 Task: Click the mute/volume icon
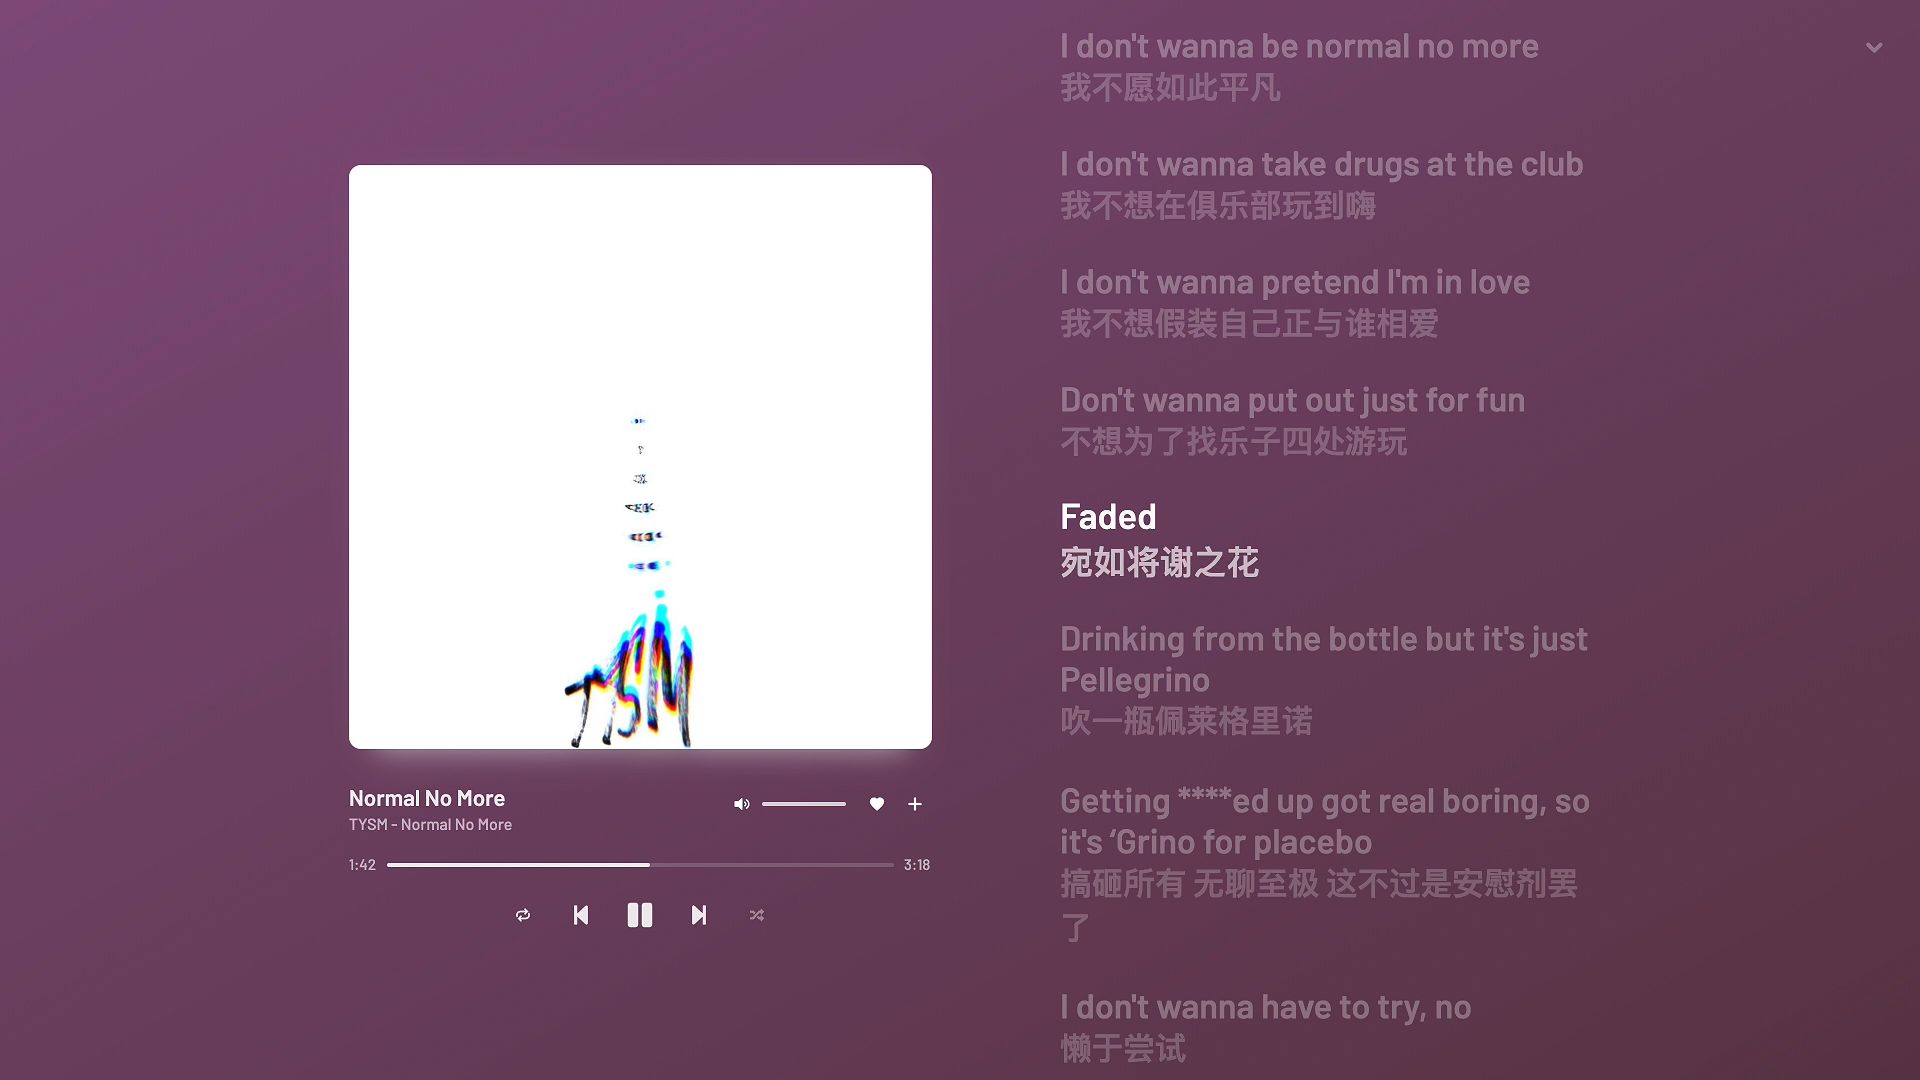tap(742, 803)
